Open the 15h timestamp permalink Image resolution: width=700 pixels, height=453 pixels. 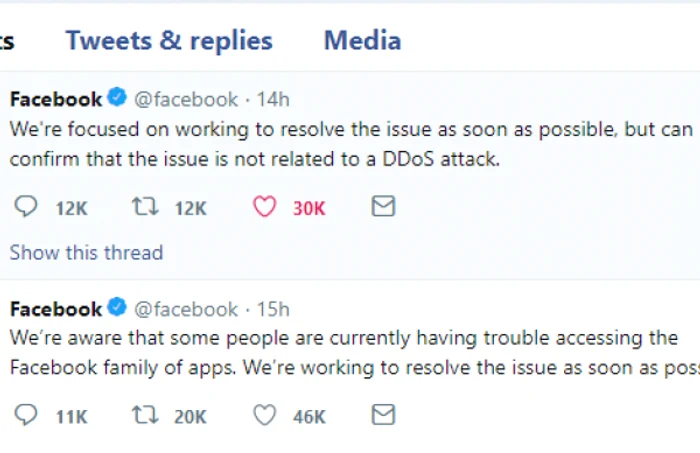click(273, 309)
